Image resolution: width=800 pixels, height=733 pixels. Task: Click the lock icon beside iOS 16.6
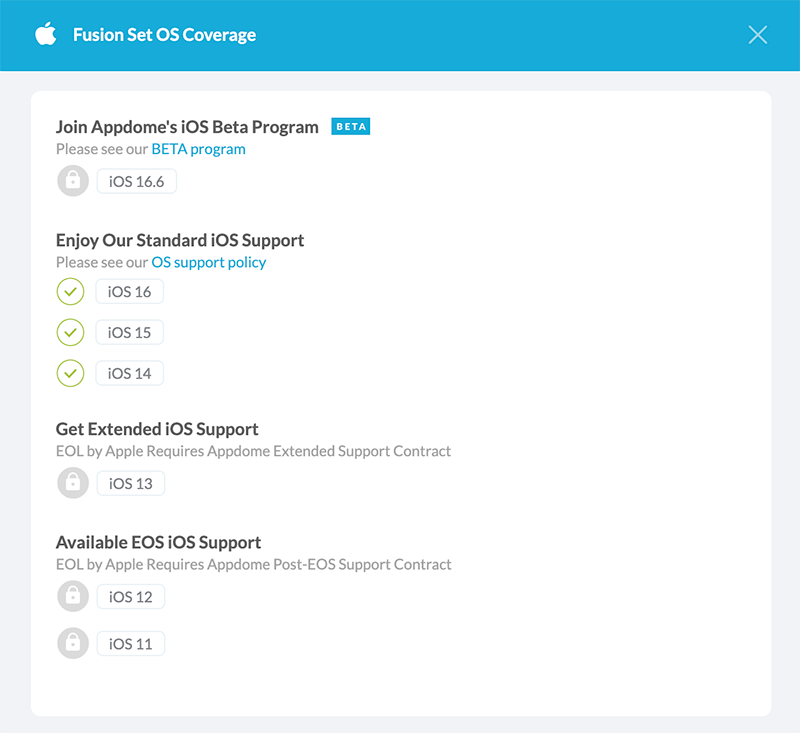coord(73,181)
